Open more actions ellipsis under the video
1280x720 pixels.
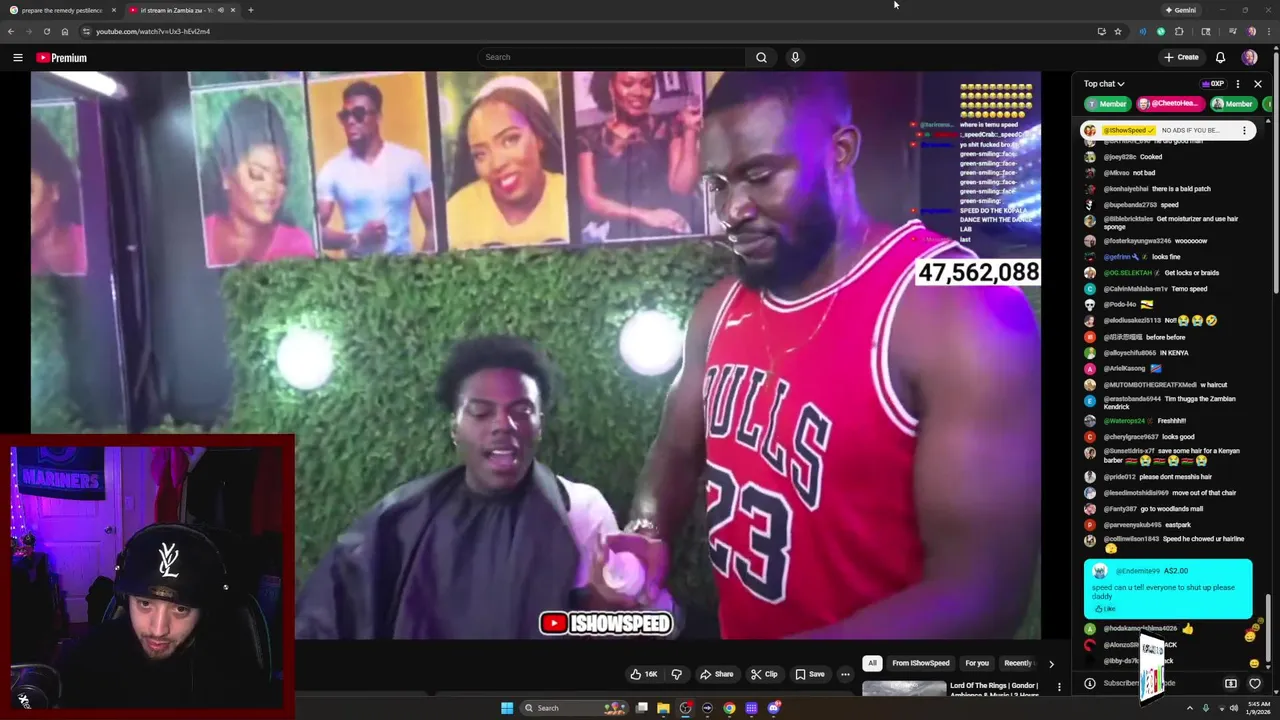click(x=845, y=674)
